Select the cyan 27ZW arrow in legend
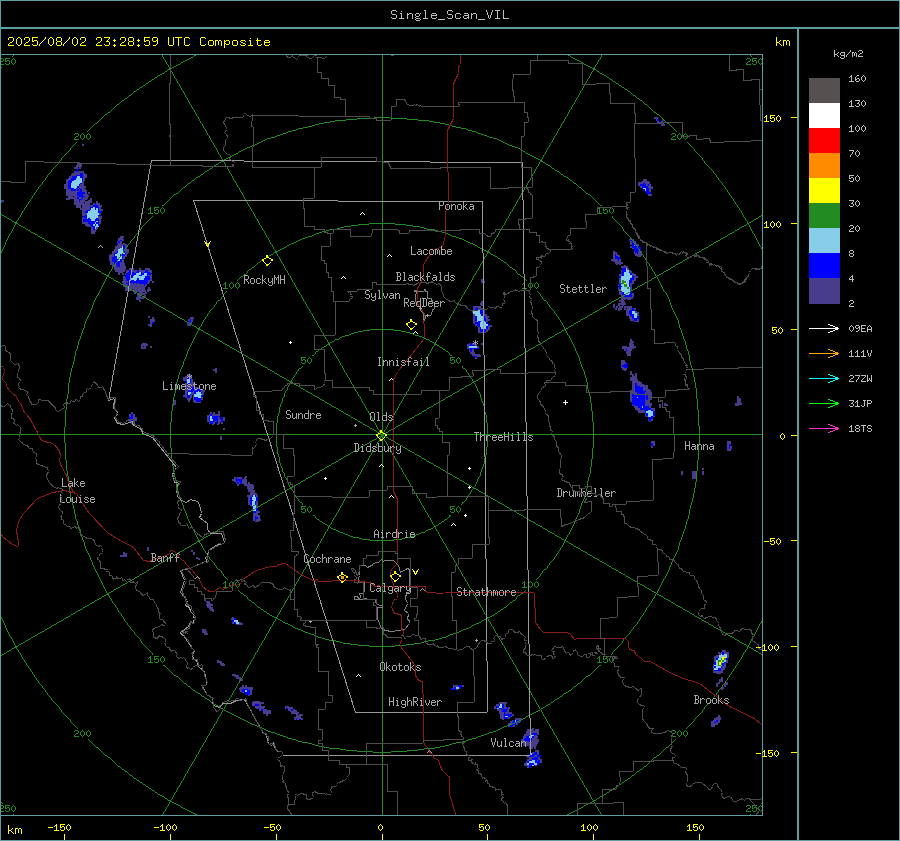This screenshot has width=900, height=841. pos(824,378)
